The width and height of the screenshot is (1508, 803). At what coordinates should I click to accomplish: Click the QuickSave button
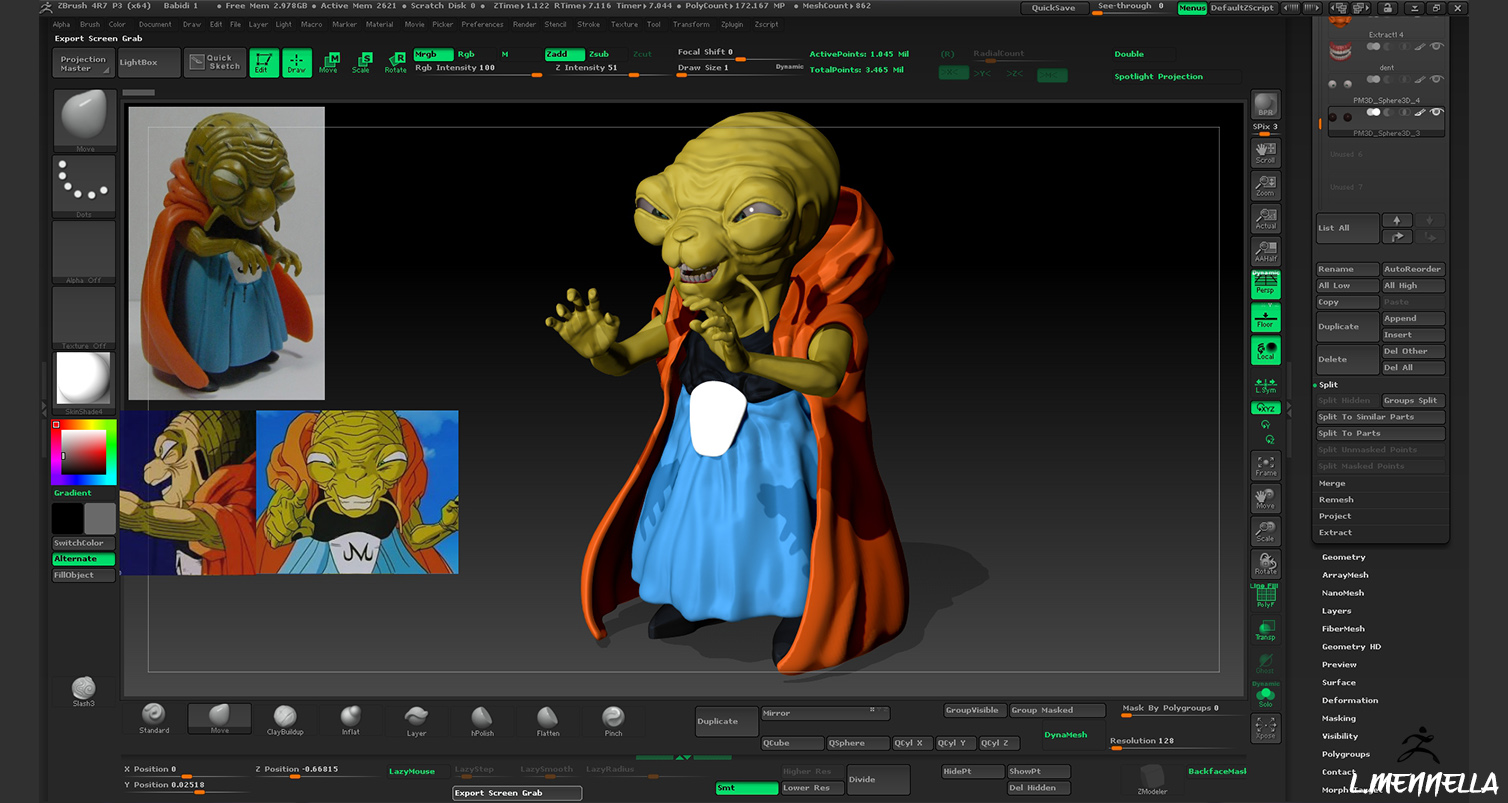pyautogui.click(x=1054, y=8)
